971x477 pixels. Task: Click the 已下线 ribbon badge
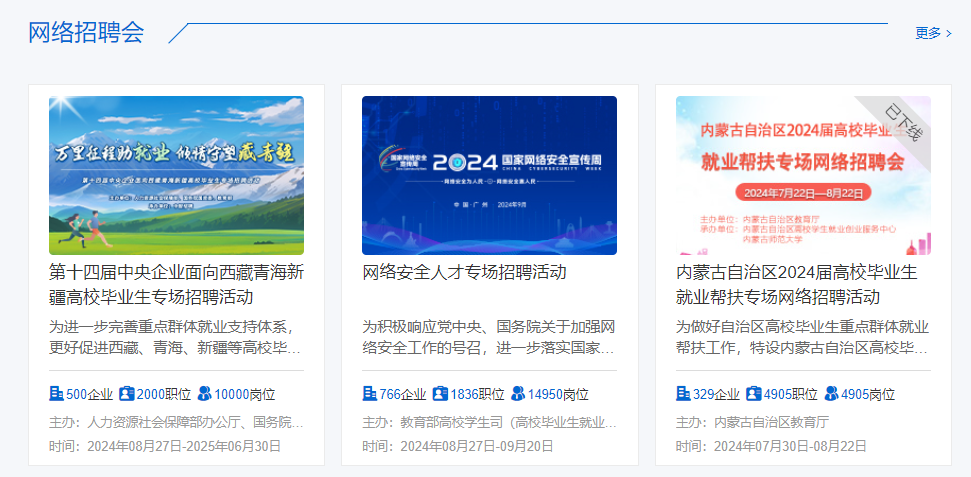[903, 124]
